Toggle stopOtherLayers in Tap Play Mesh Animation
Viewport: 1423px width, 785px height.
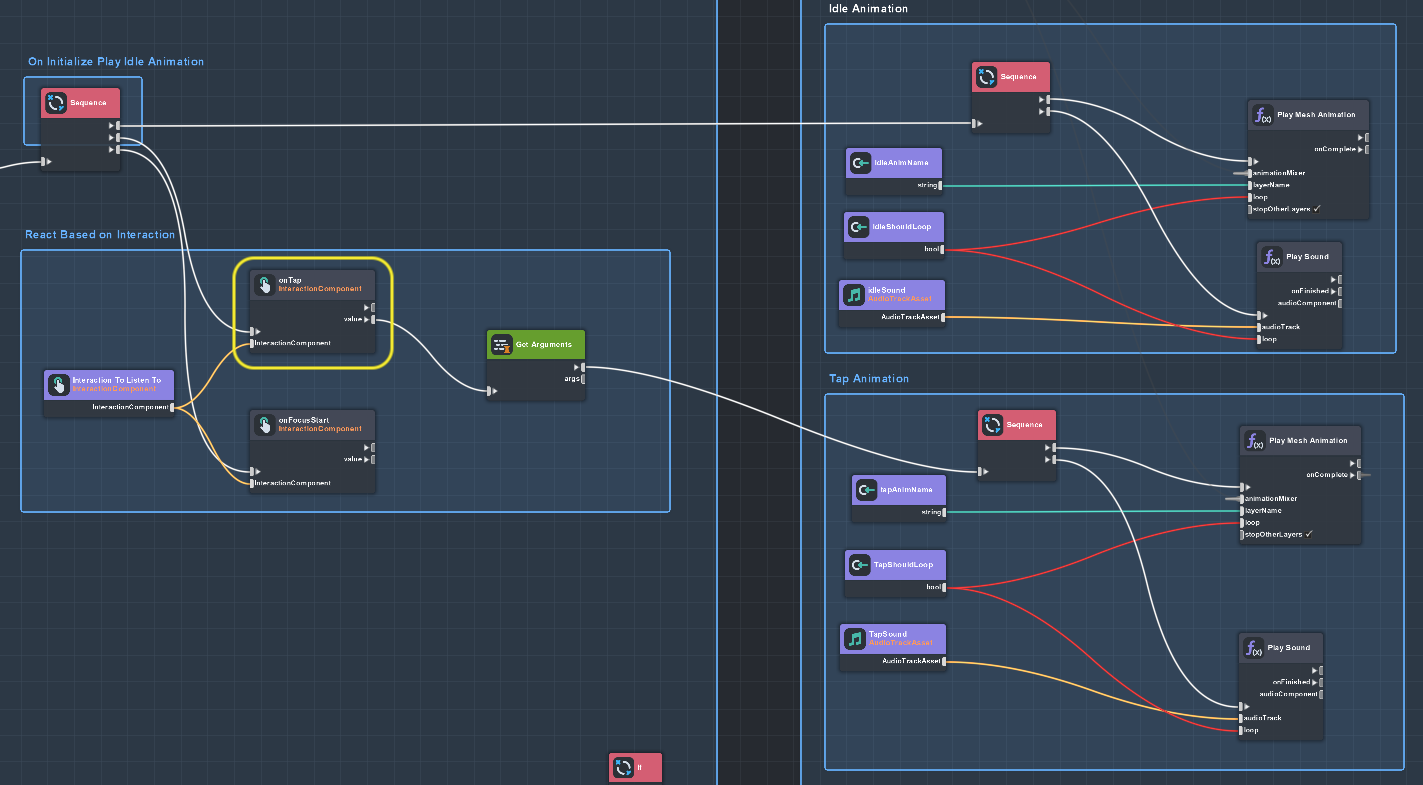(x=1309, y=534)
